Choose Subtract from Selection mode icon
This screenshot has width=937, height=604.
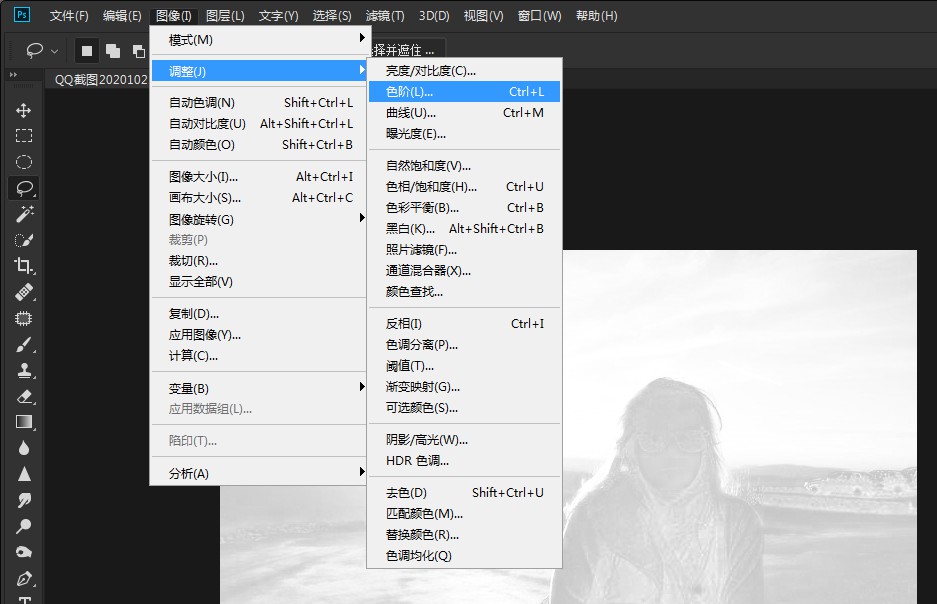coord(139,51)
